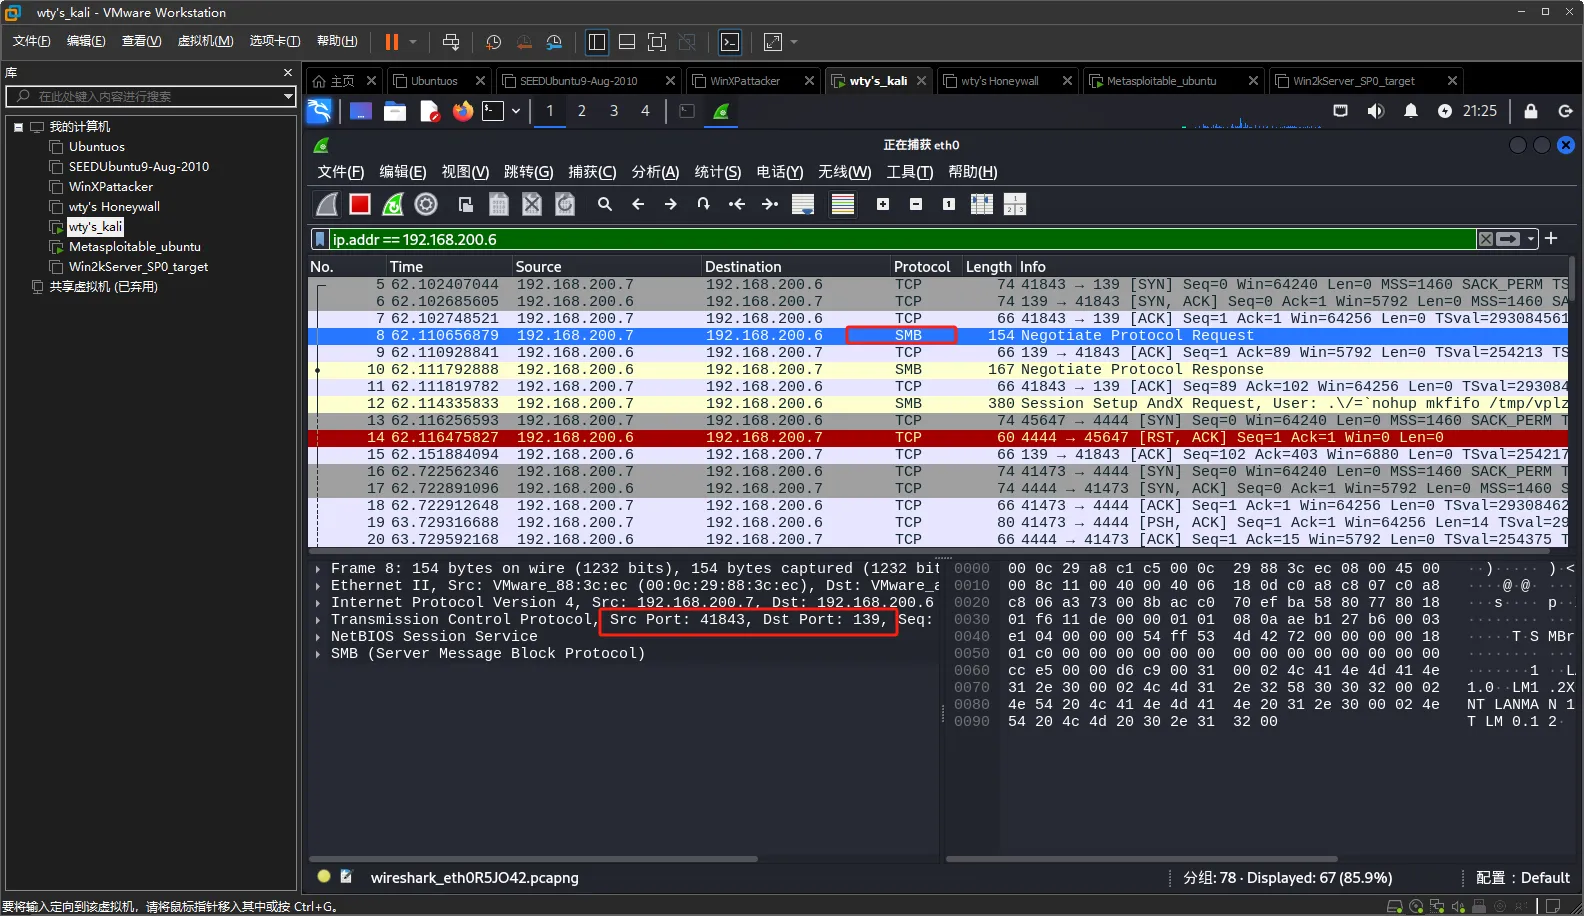This screenshot has width=1584, height=916.
Task: Zoom out on packet text
Action: coord(916,204)
